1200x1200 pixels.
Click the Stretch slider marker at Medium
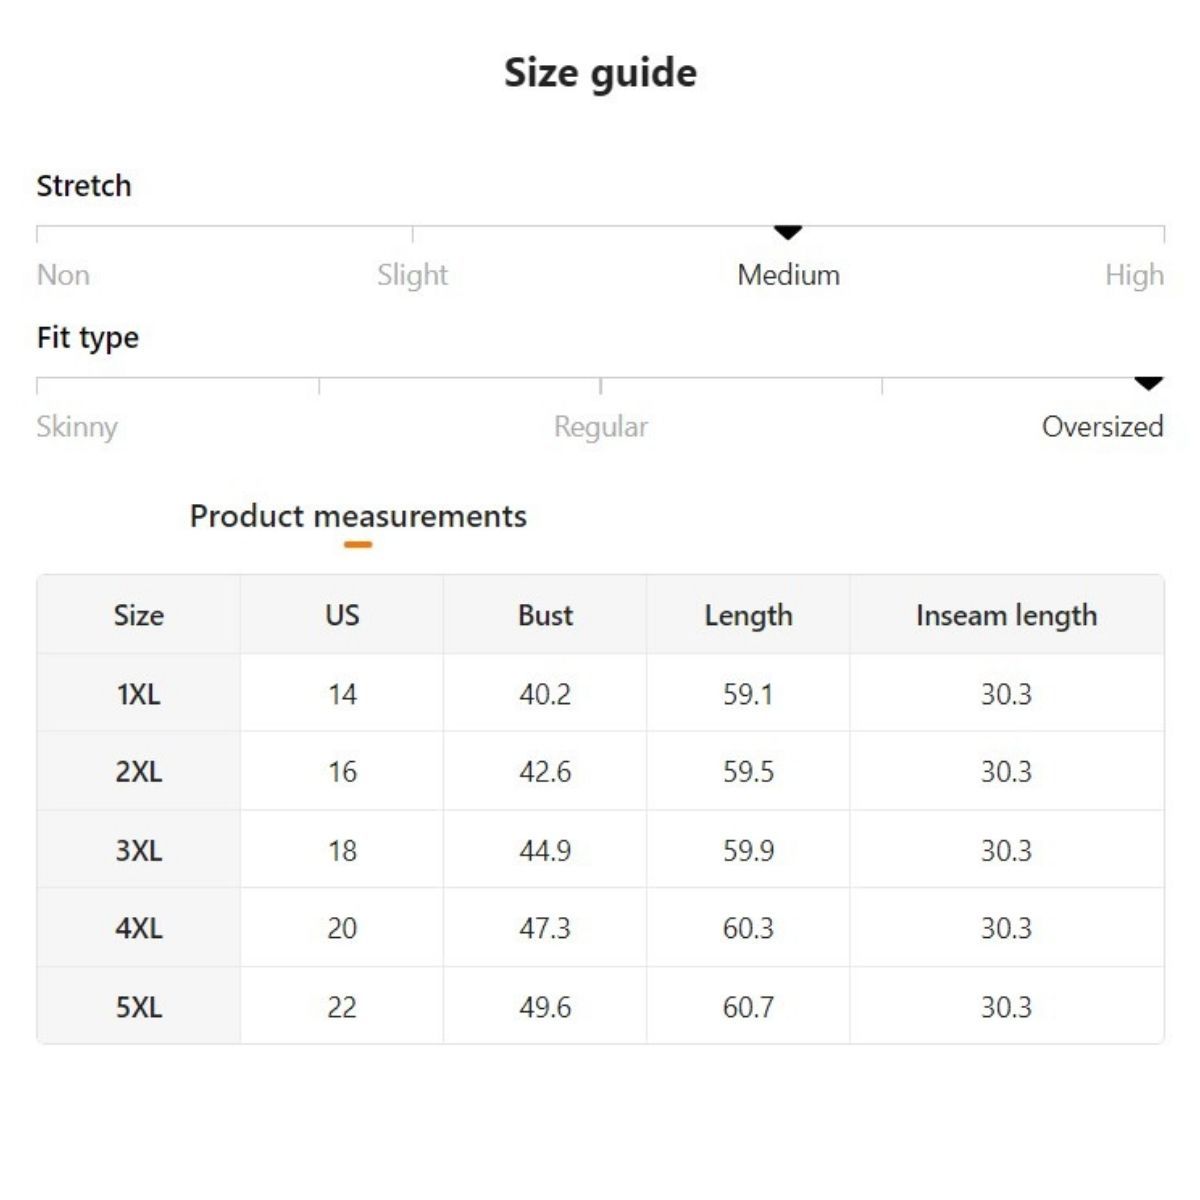tap(788, 233)
